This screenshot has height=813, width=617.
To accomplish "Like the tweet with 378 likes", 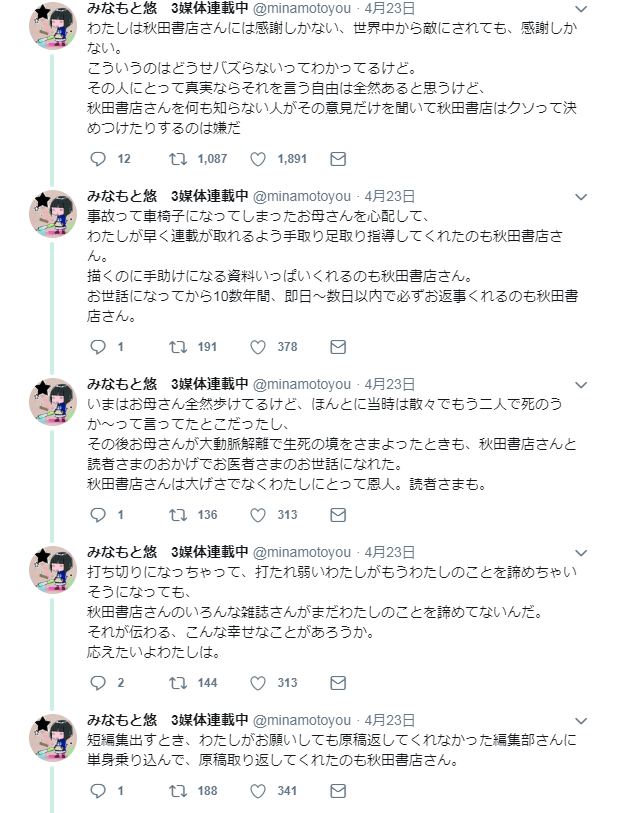I will [x=258, y=347].
